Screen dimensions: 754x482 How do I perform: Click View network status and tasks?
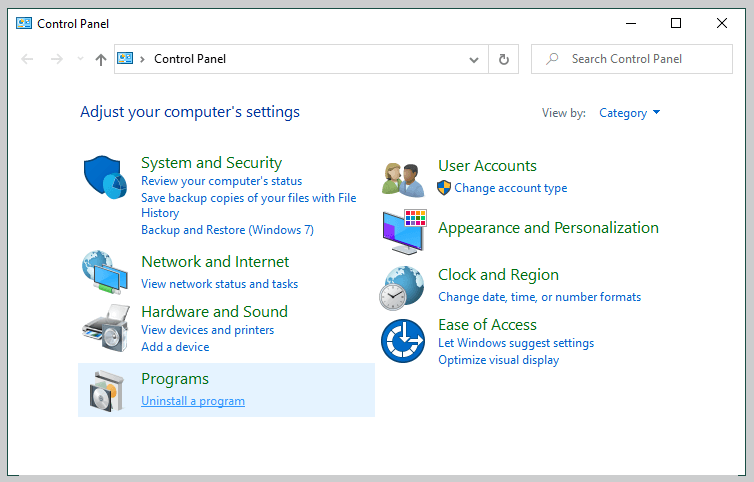(x=219, y=284)
